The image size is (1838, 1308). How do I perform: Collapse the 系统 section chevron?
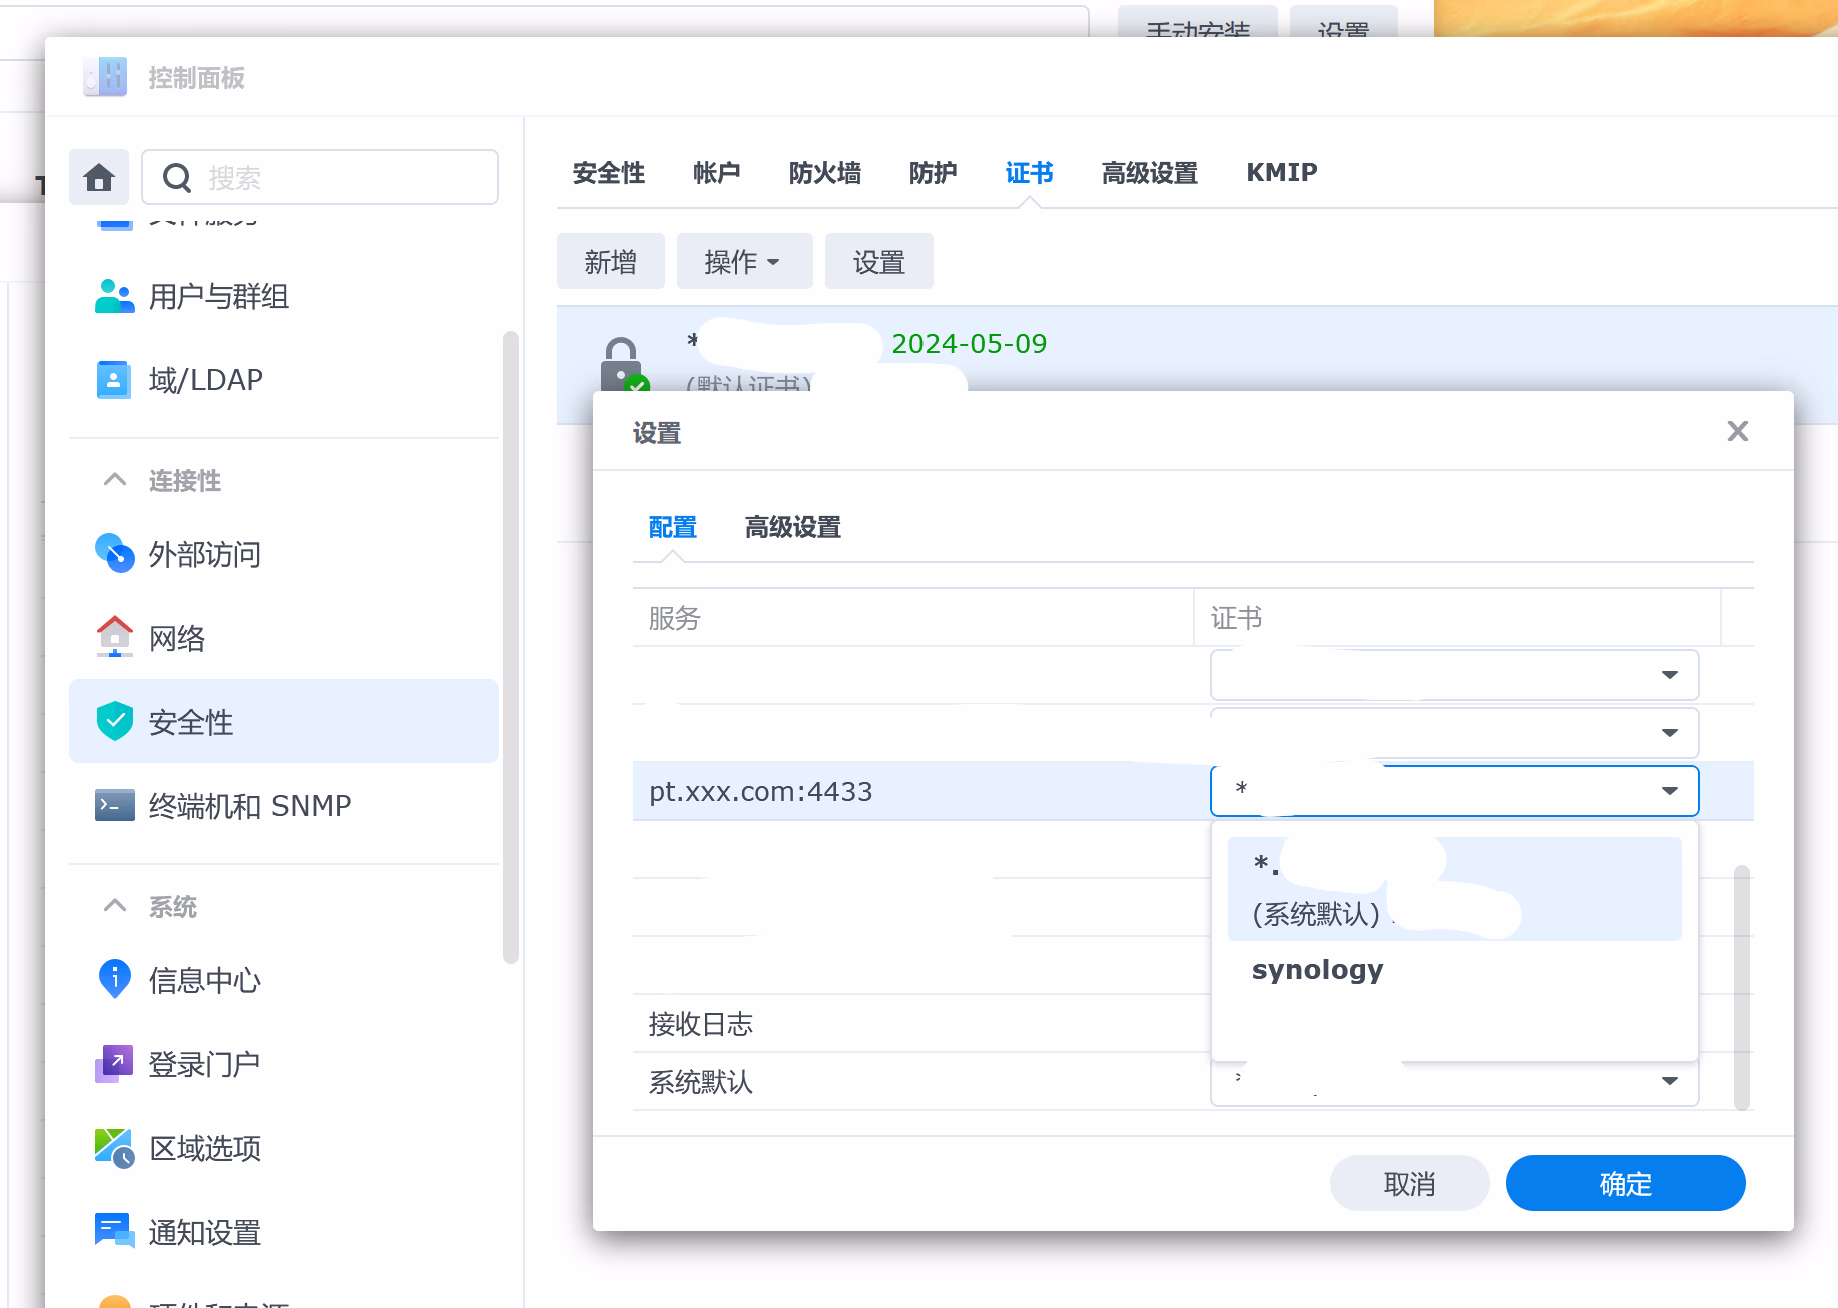point(115,906)
